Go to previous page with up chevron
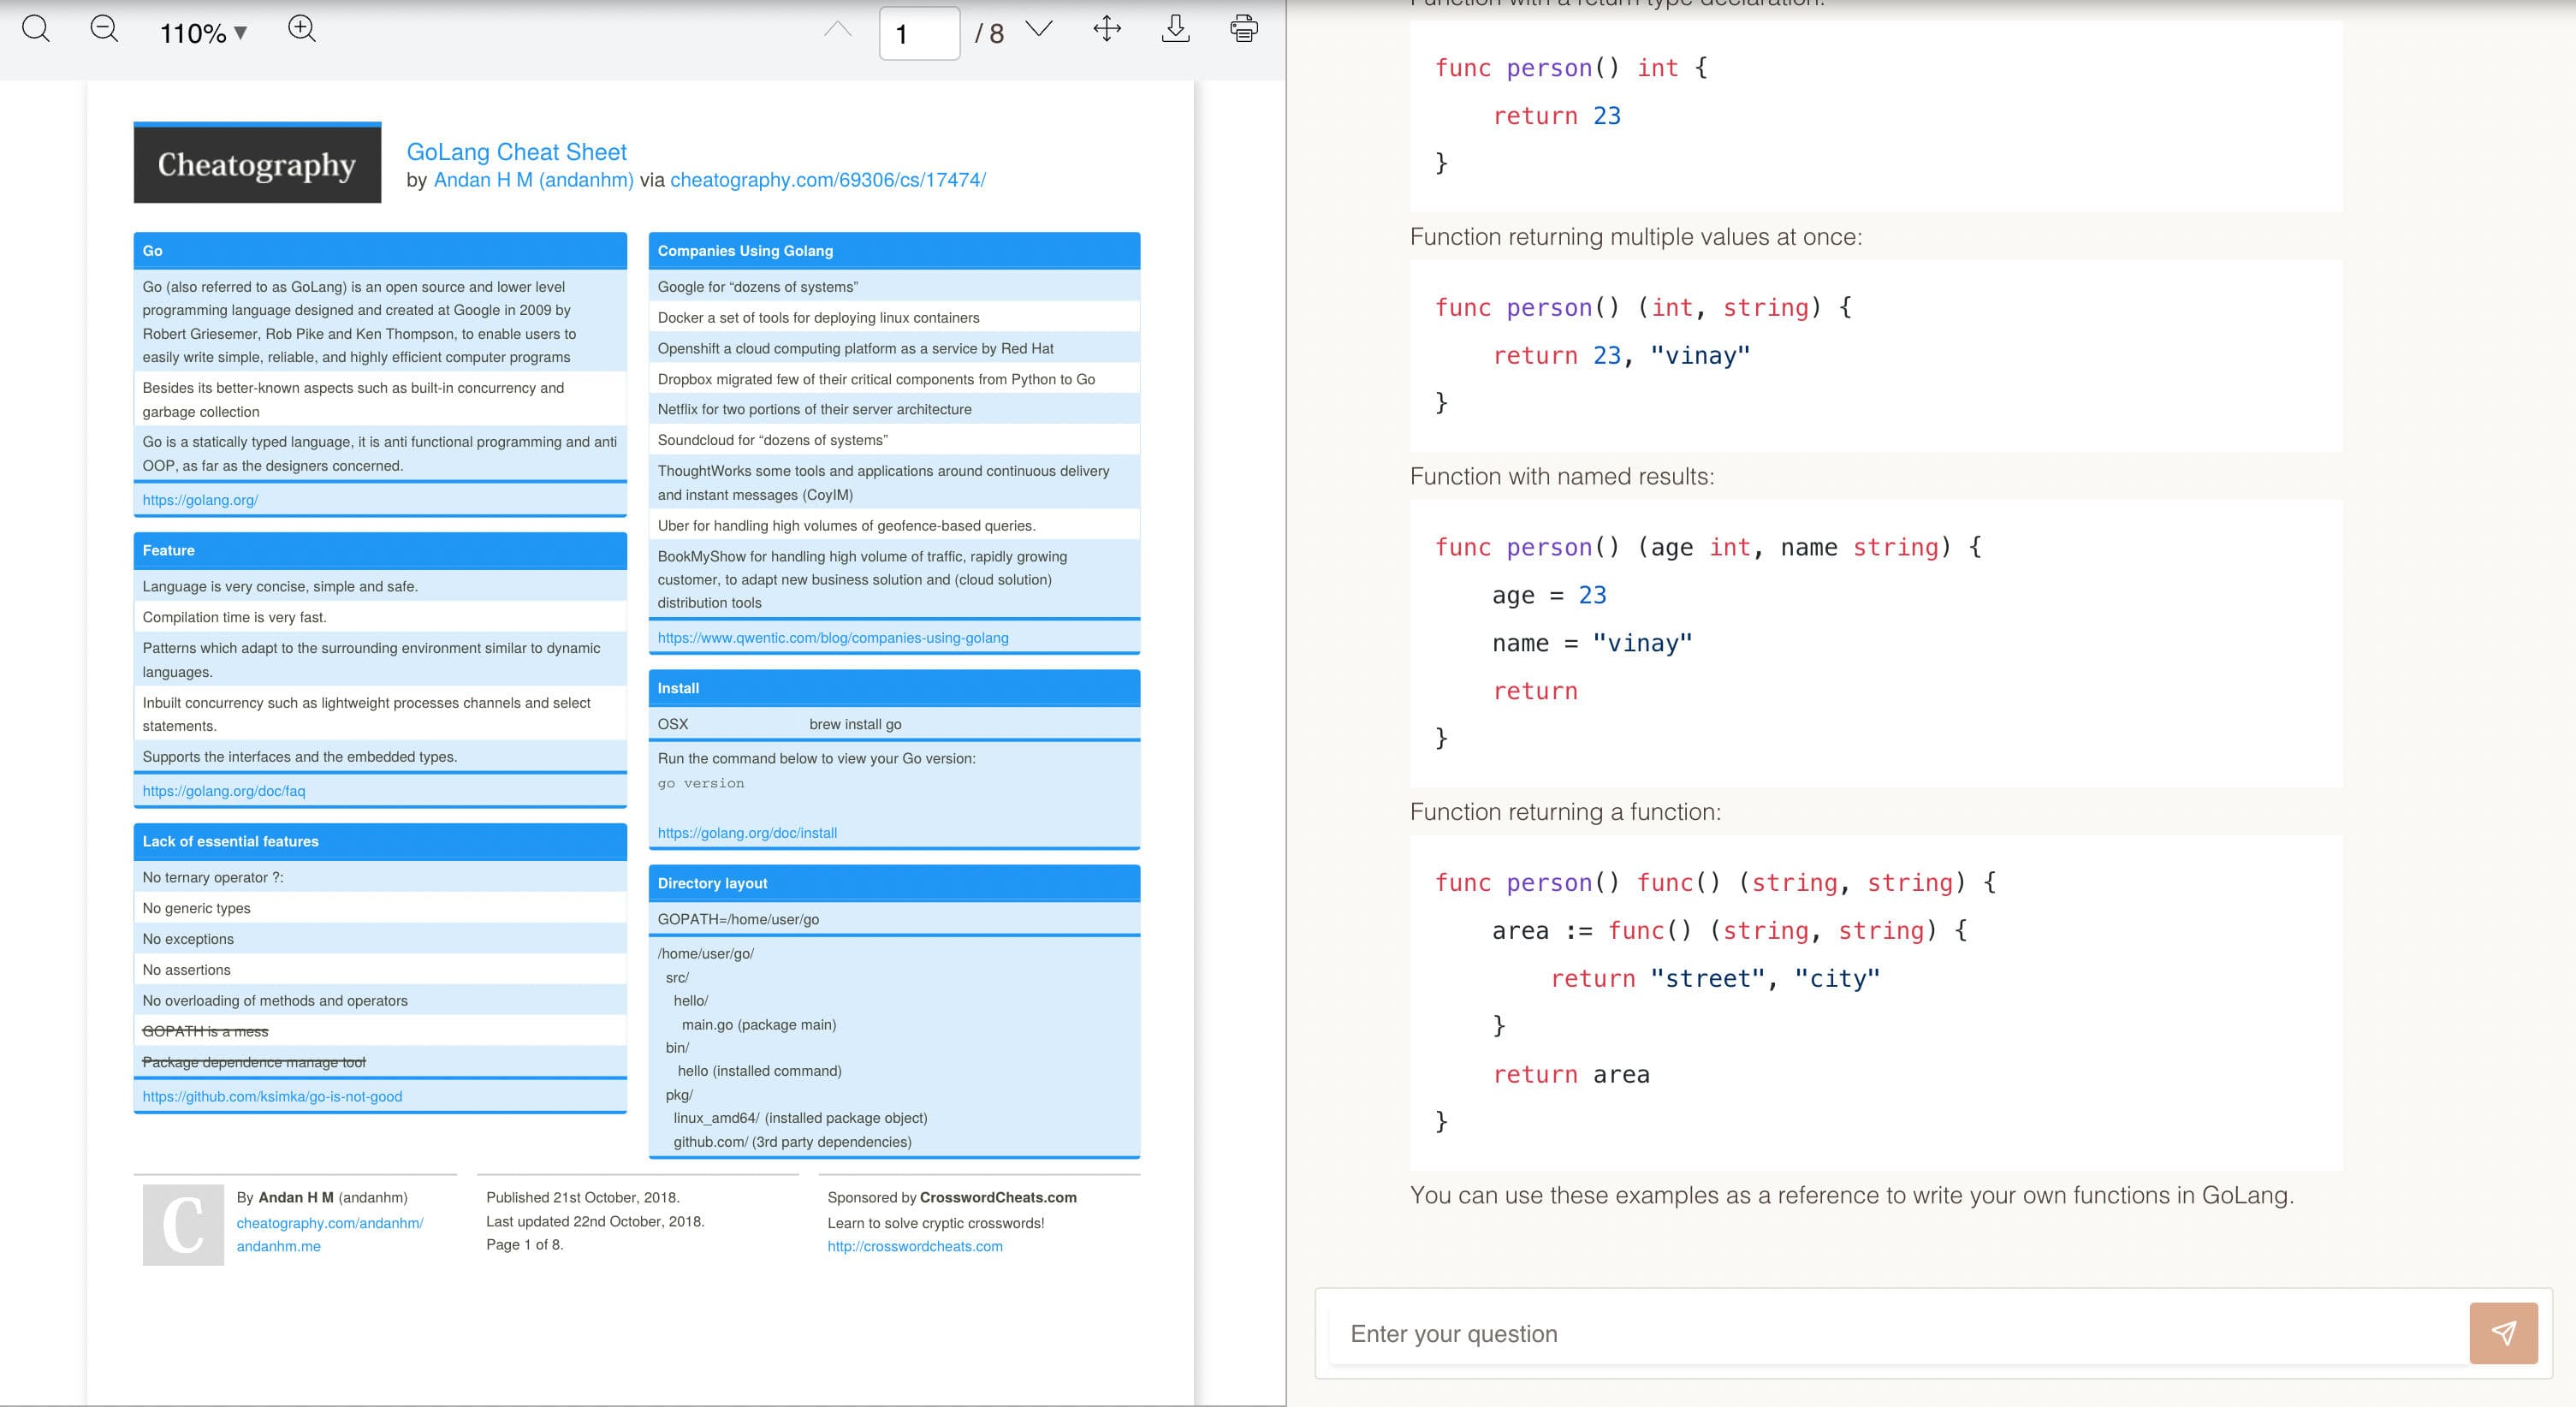 click(x=838, y=29)
